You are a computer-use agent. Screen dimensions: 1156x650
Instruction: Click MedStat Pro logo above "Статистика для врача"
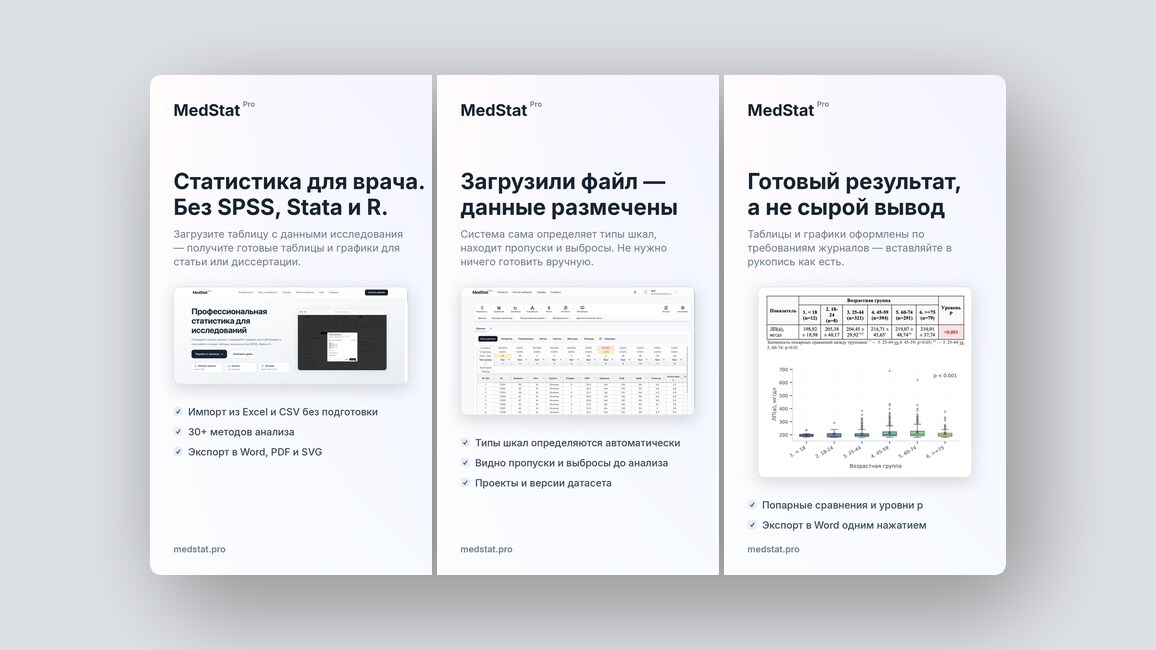[214, 109]
